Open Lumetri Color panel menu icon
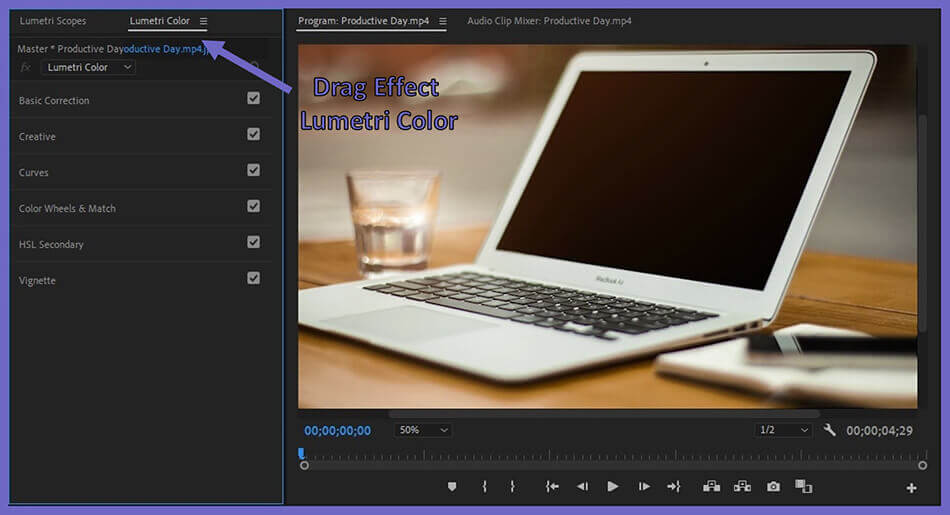Viewport: 950px width, 515px height. (204, 21)
